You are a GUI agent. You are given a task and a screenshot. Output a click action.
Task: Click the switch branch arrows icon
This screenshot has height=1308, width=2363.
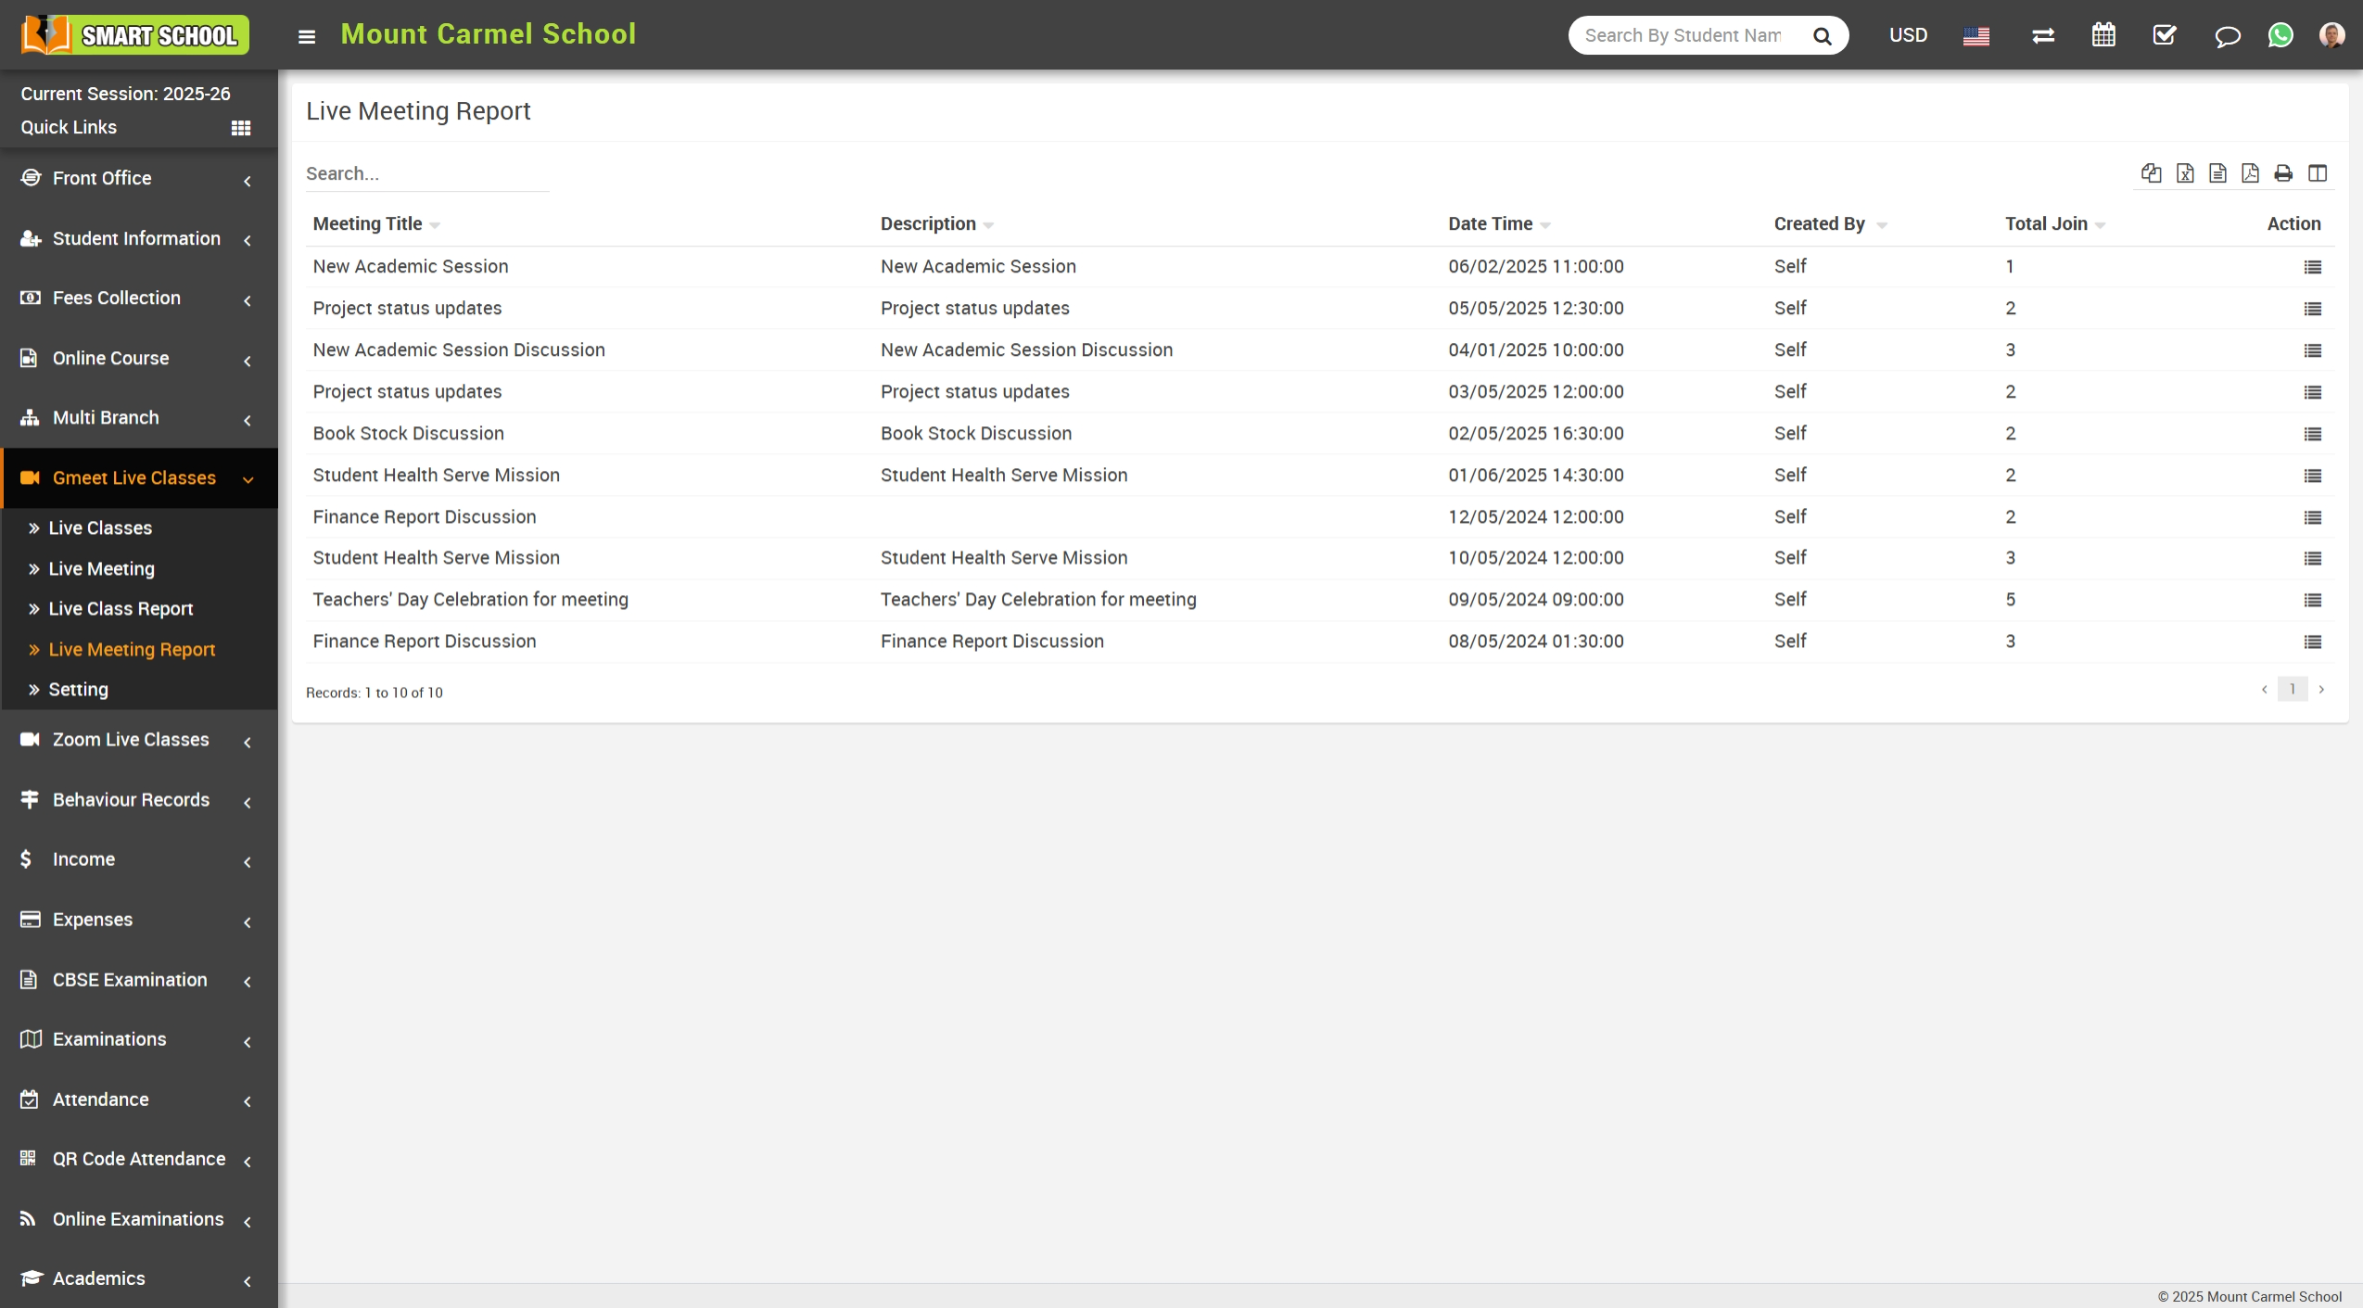[x=2043, y=36]
